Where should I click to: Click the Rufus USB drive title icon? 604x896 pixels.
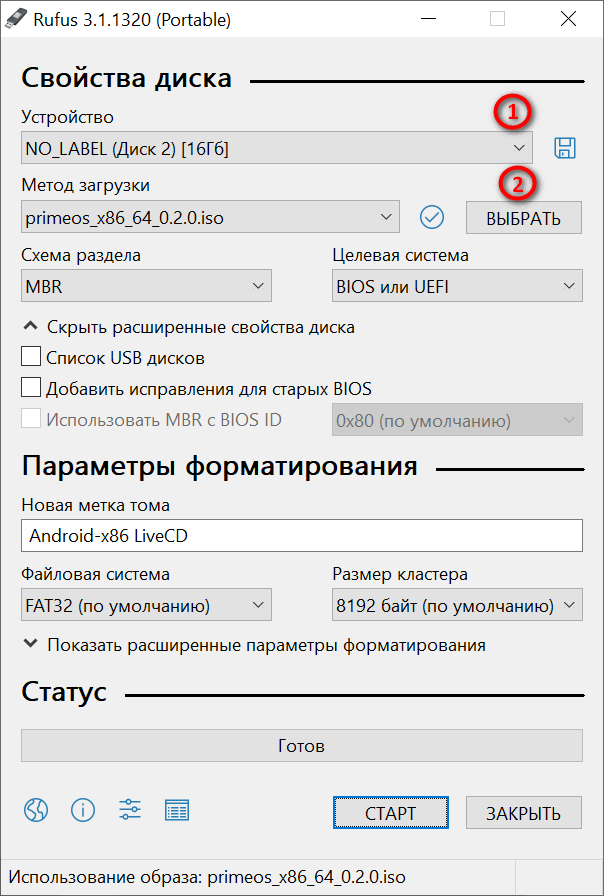15,19
